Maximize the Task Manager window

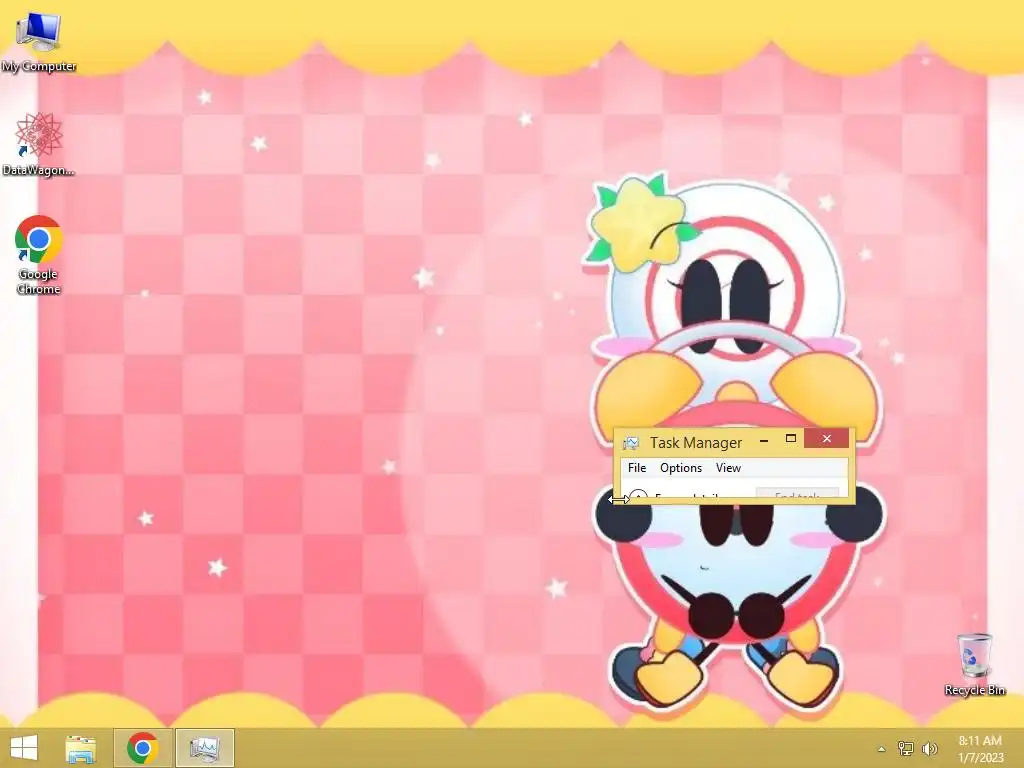click(x=790, y=439)
